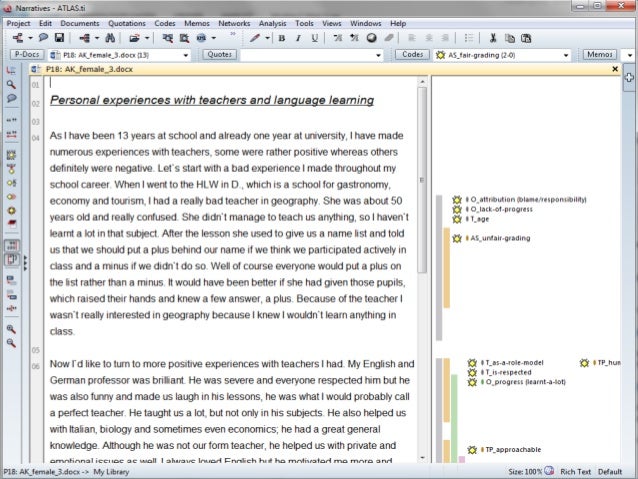This screenshot has height=479, width=638.
Task: Click gray quotation bar beside O_attribution codes
Action: tap(439, 268)
